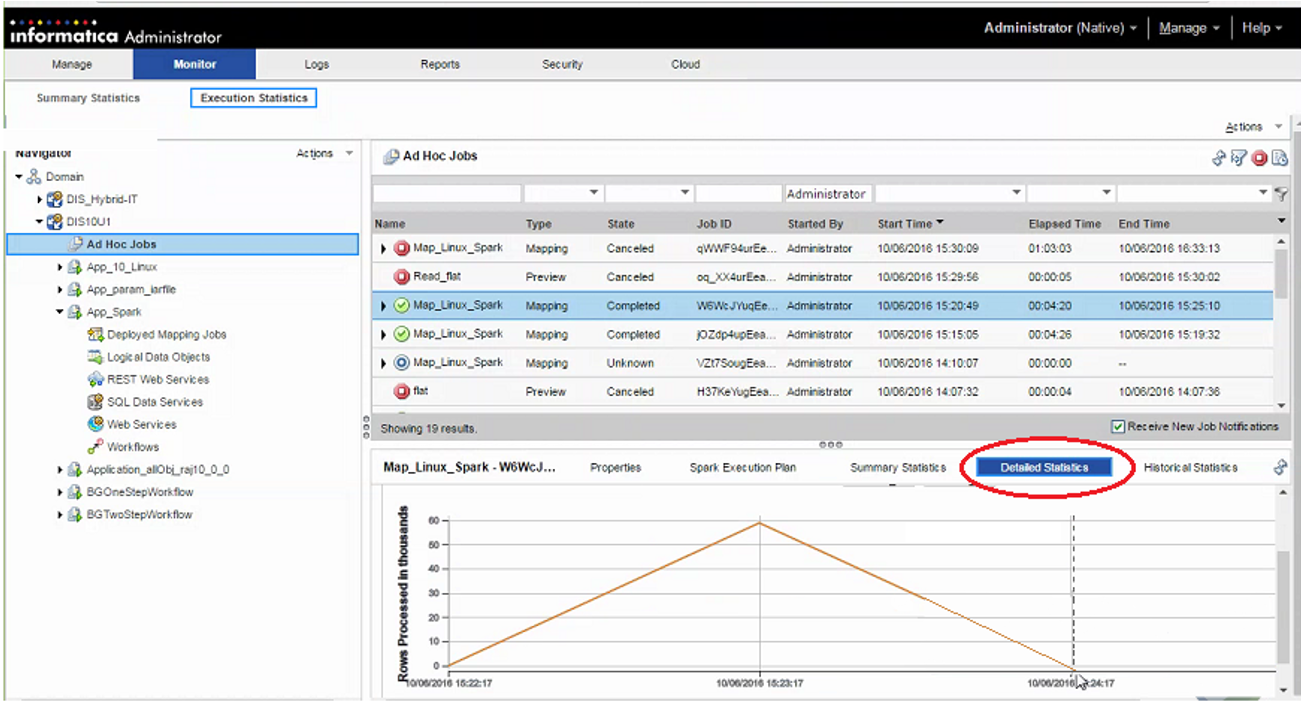1301x703 pixels.
Task: Open the Manage menu in header
Action: (1189, 28)
